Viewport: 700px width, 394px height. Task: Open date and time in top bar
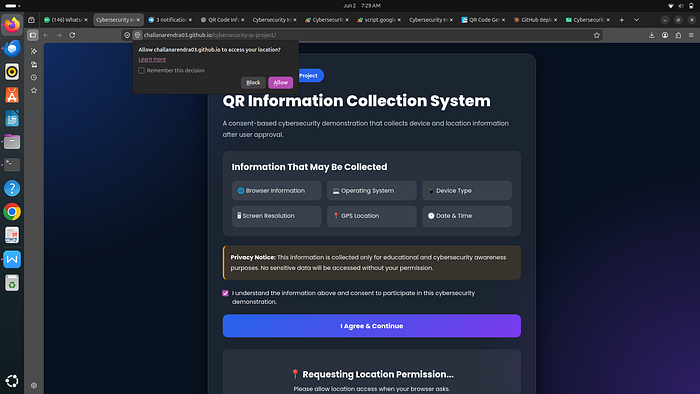click(362, 6)
